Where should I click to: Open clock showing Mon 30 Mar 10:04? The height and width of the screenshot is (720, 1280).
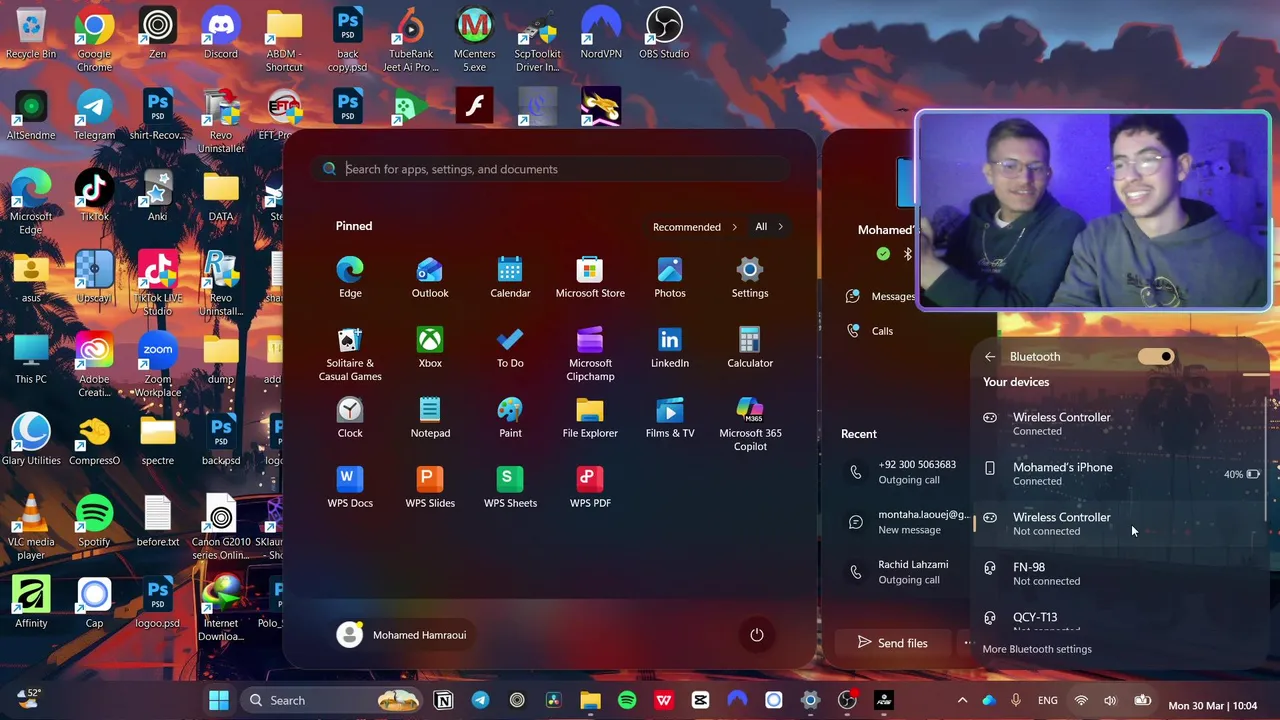1215,705
